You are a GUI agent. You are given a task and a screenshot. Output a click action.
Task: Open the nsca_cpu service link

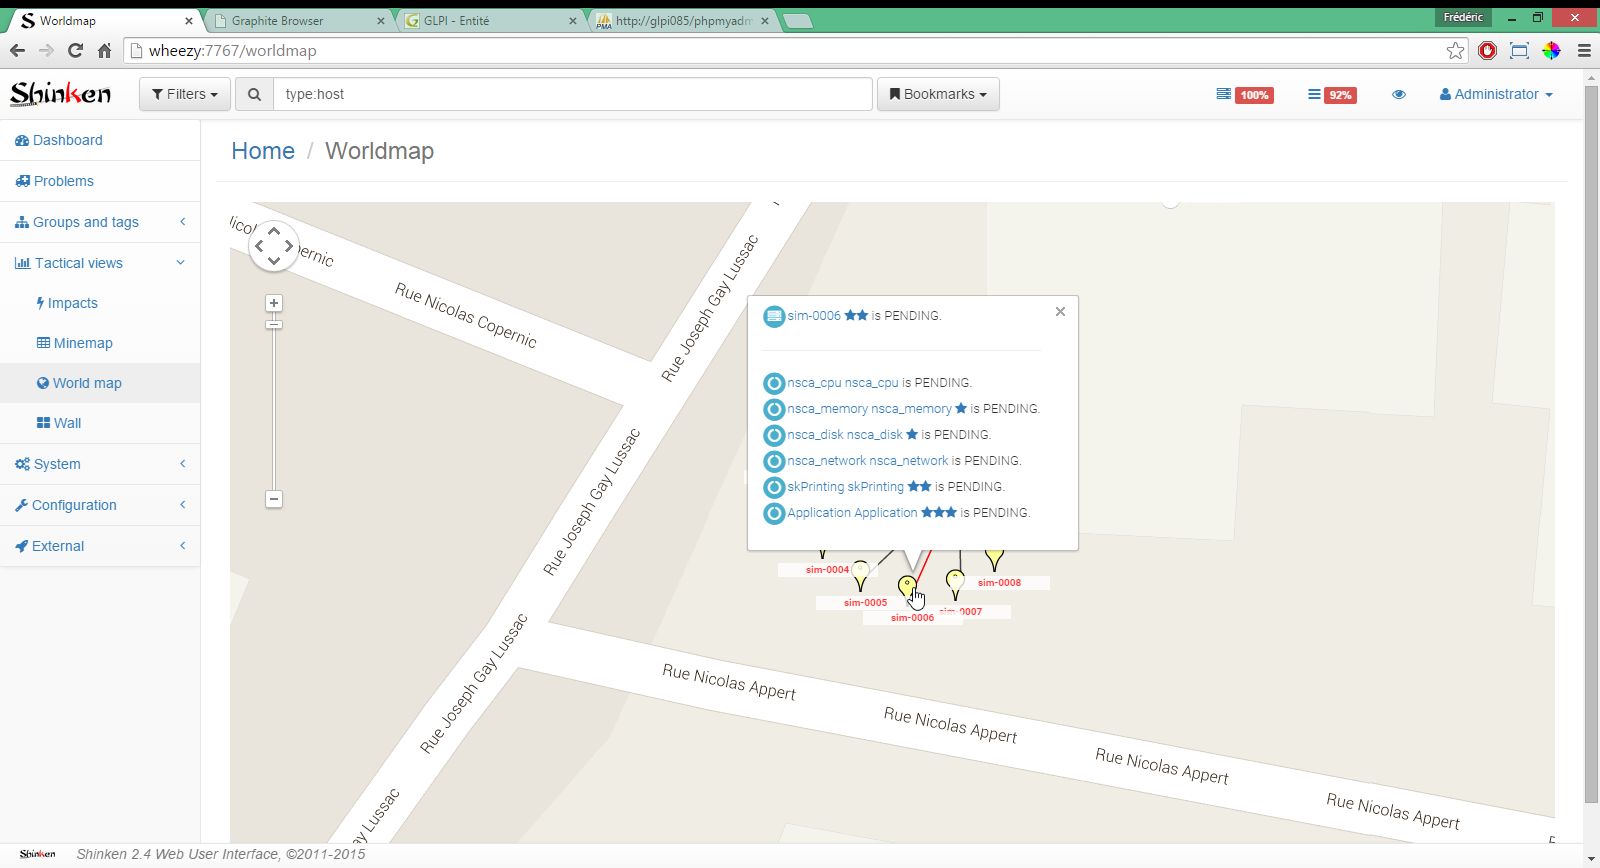click(843, 383)
